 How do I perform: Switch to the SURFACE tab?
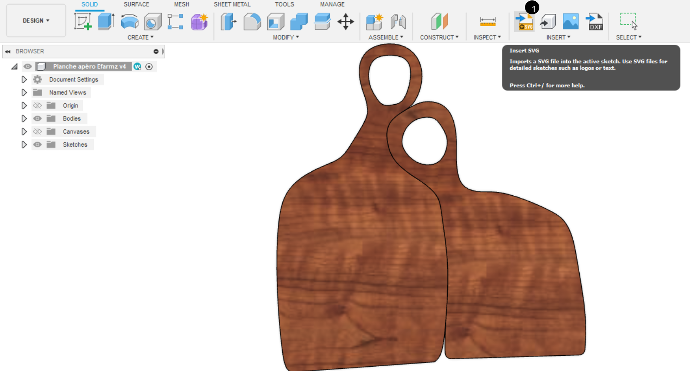(136, 4)
